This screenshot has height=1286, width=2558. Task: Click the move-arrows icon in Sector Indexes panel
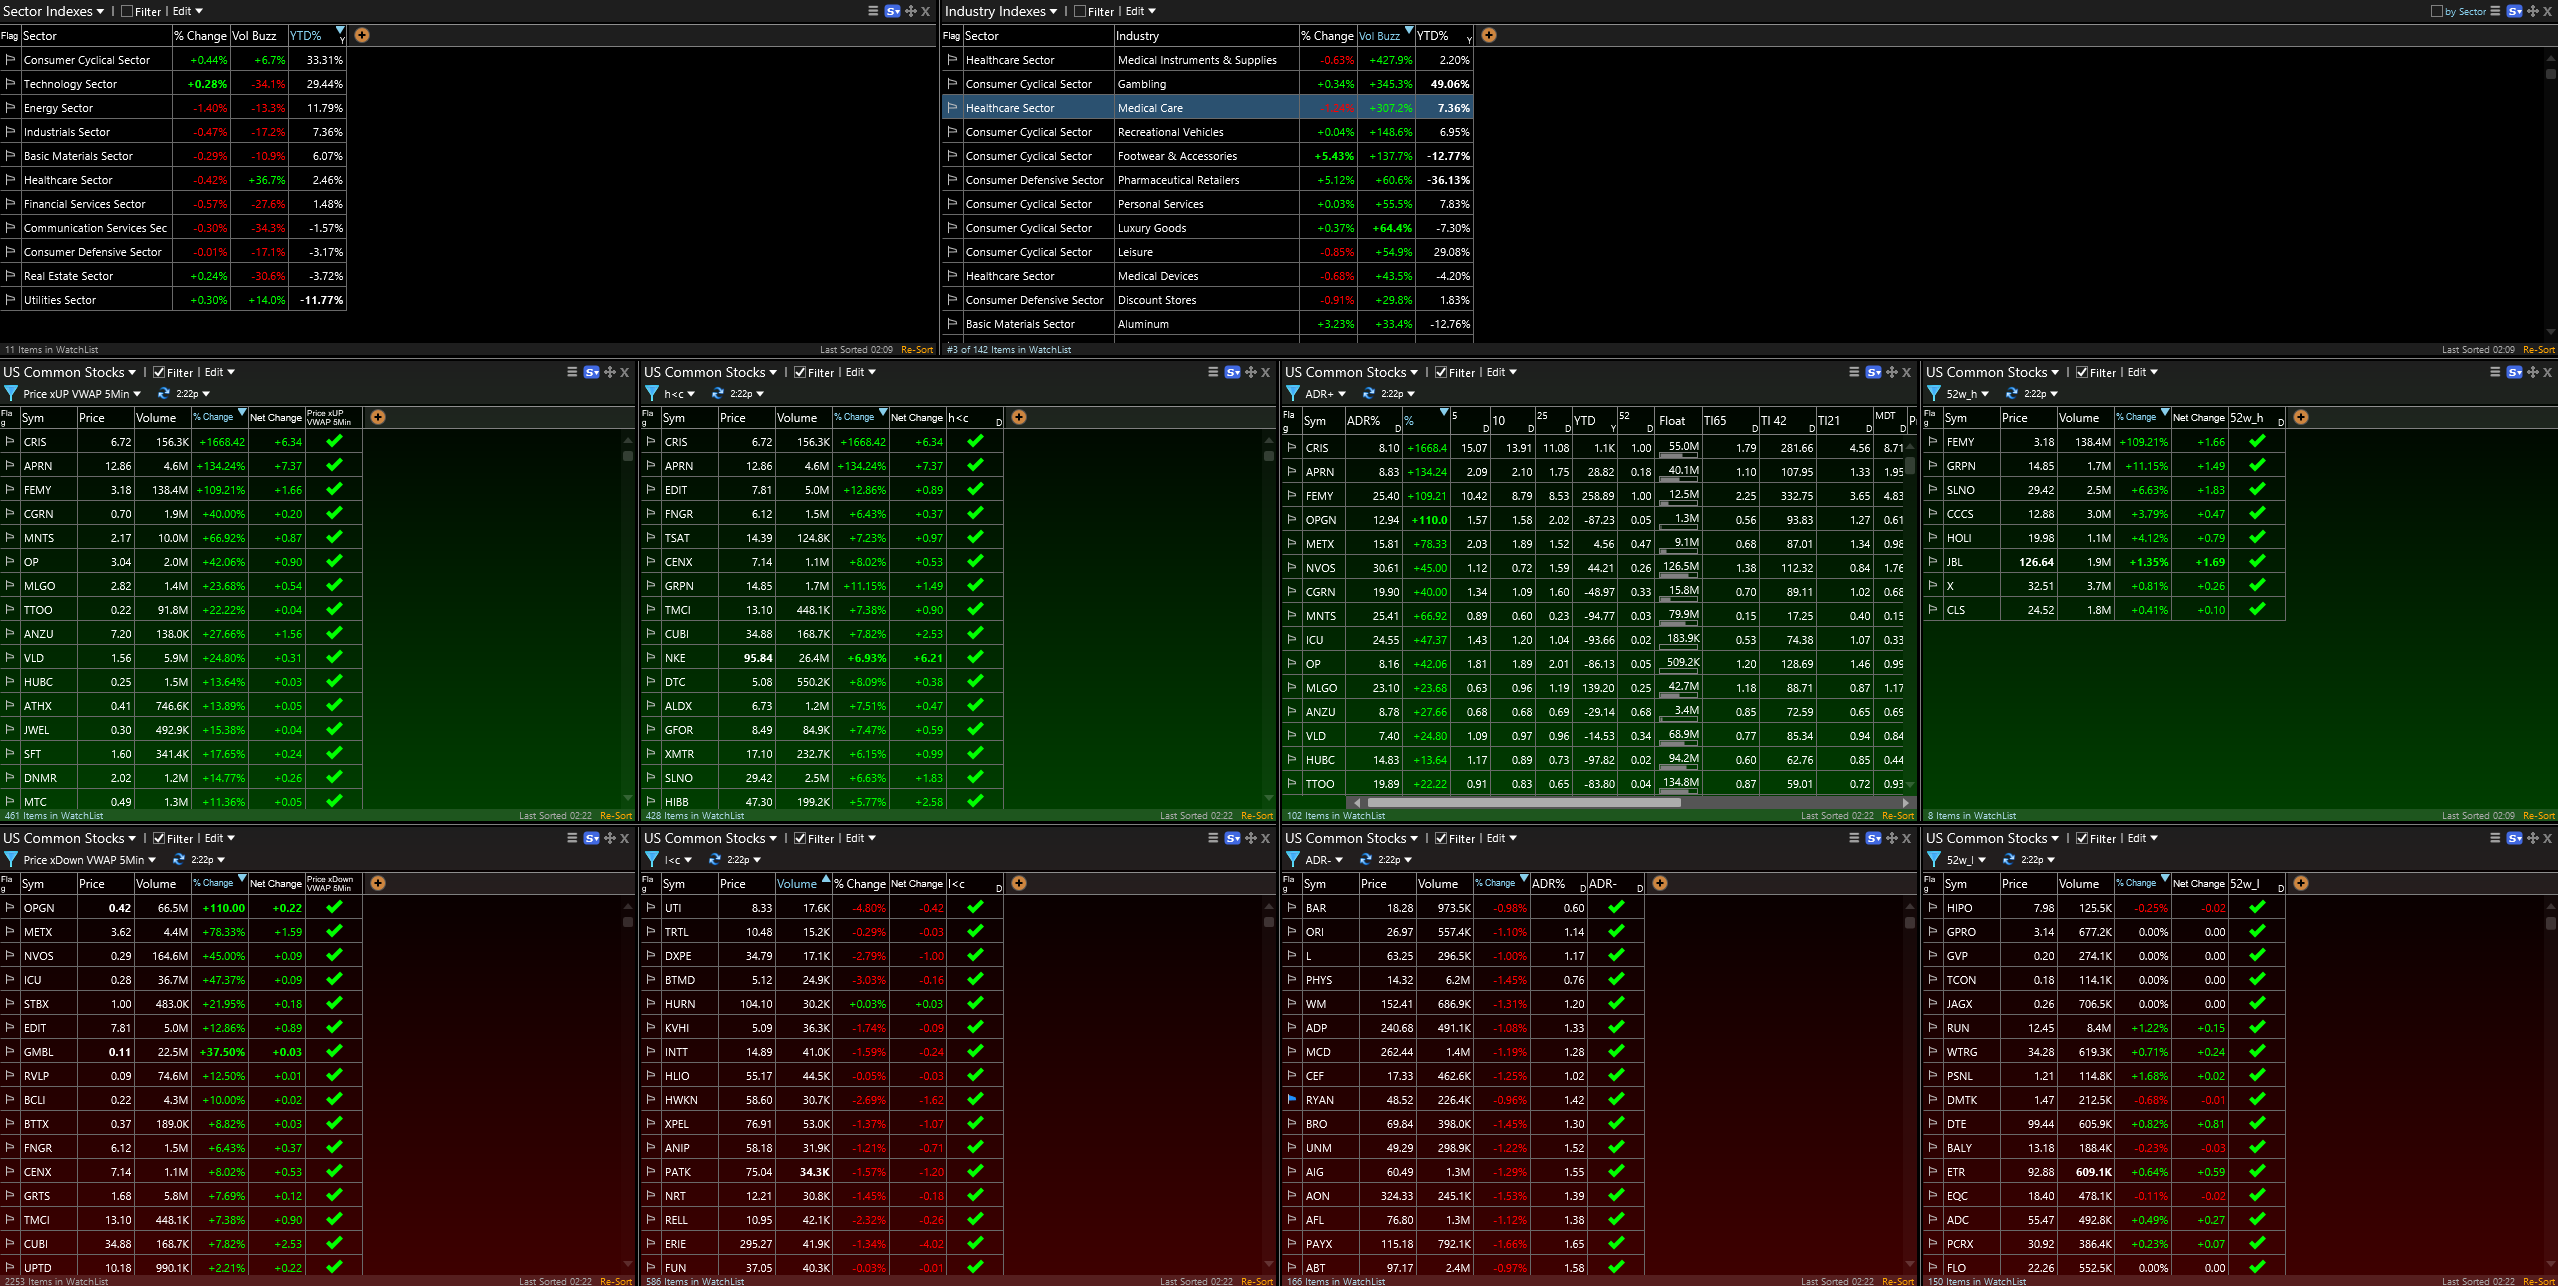coord(910,11)
